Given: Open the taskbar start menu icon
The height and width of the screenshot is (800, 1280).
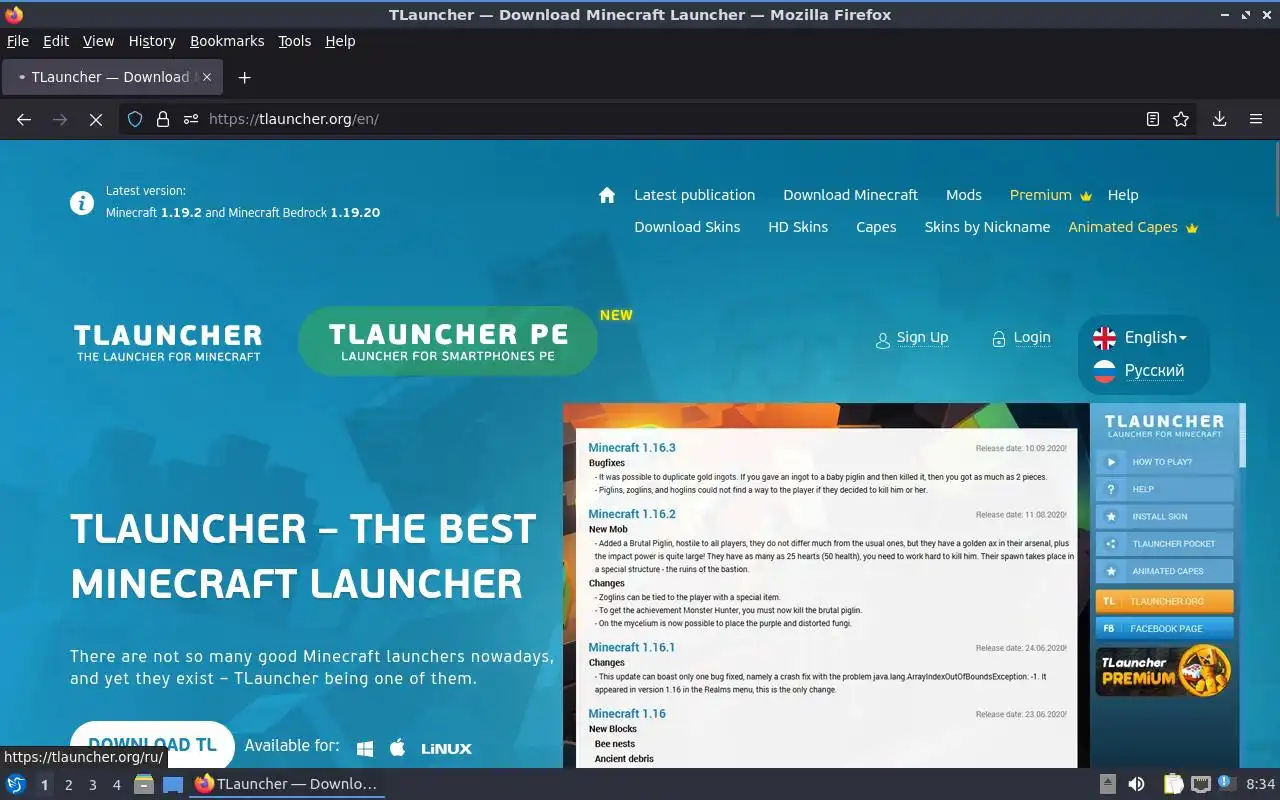Looking at the screenshot, I should 16,784.
